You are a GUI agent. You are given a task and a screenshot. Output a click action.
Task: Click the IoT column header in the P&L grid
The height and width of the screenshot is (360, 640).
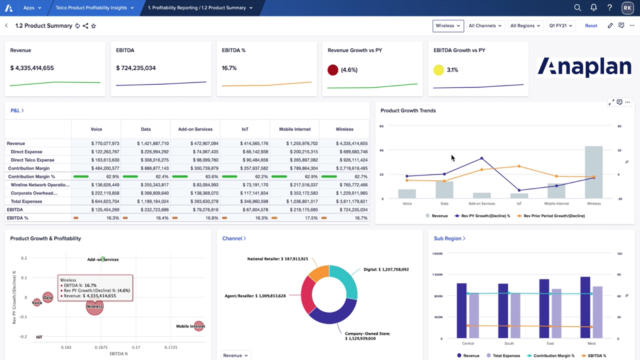click(x=245, y=129)
